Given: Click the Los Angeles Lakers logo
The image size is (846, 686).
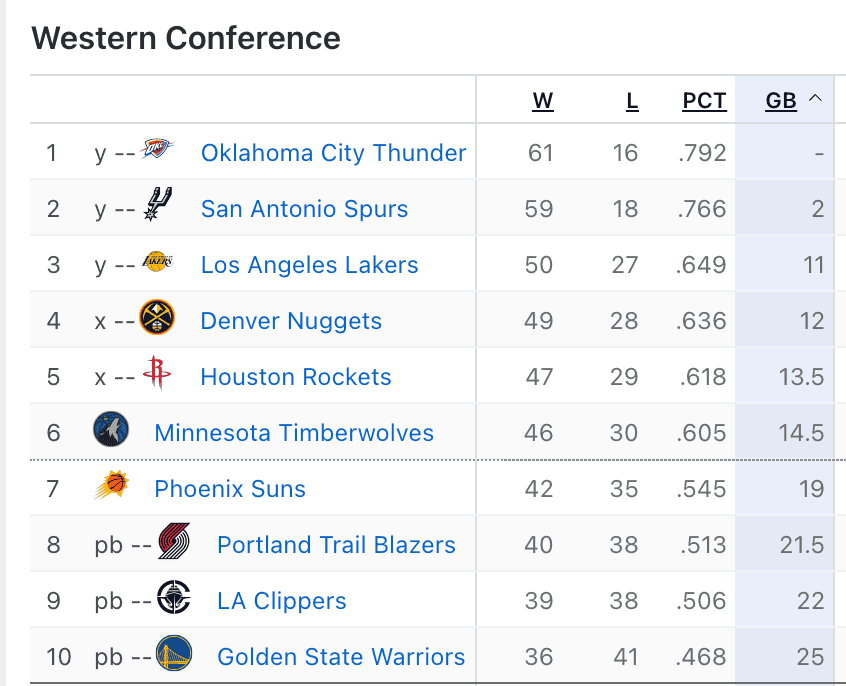Looking at the screenshot, I should coord(158,263).
